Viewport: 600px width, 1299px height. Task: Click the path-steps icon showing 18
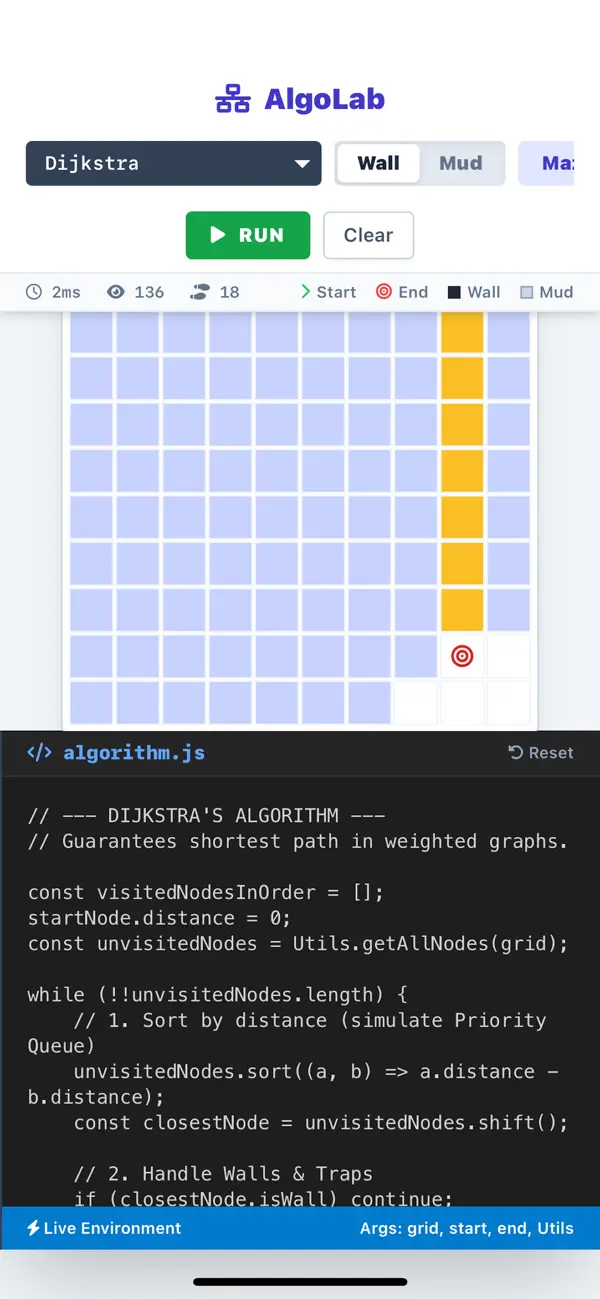click(x=199, y=291)
